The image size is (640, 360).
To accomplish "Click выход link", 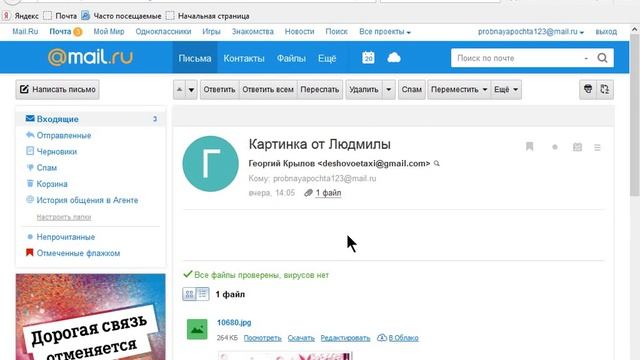I will (x=606, y=31).
